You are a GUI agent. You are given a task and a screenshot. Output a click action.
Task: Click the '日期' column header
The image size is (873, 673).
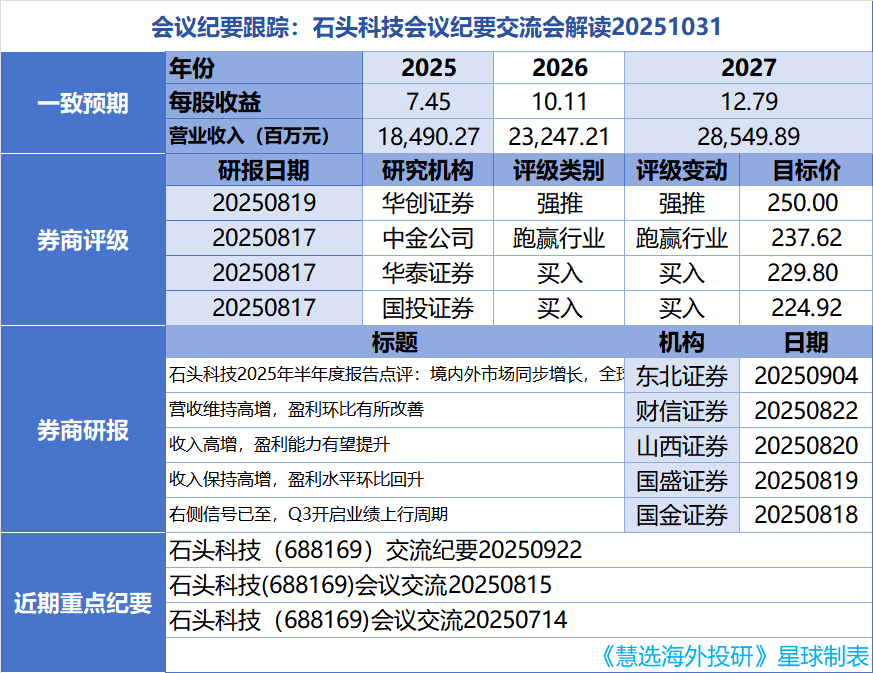[x=806, y=342]
